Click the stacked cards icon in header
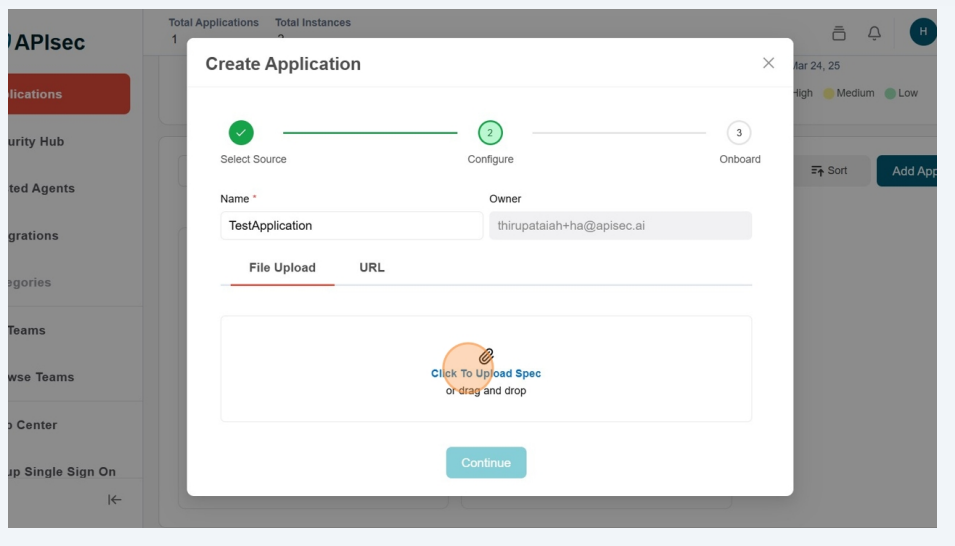Screen dimensions: 955x546 click(839, 33)
